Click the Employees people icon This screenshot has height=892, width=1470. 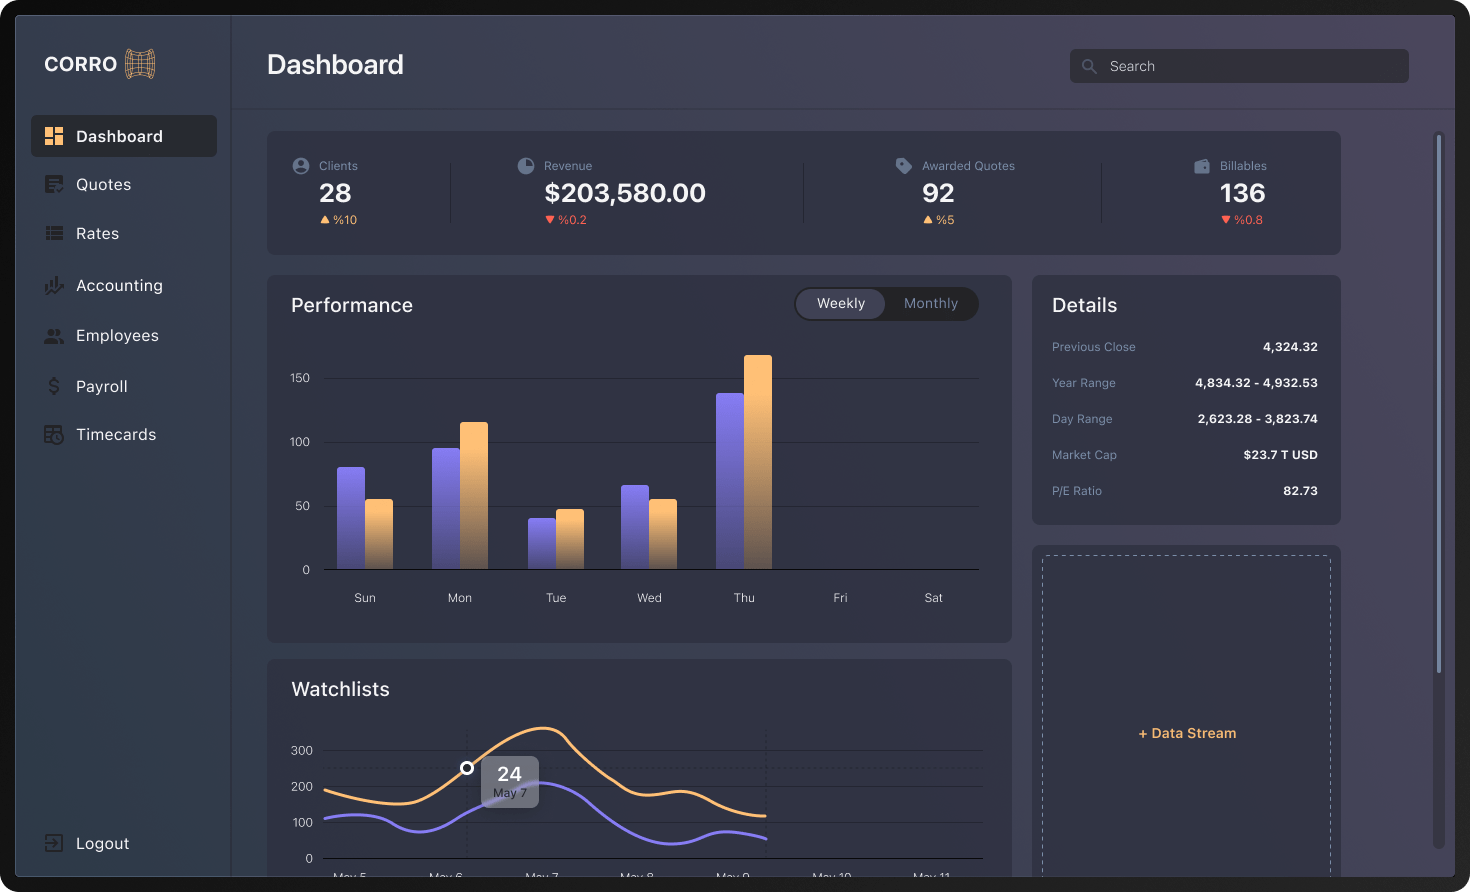coord(54,336)
